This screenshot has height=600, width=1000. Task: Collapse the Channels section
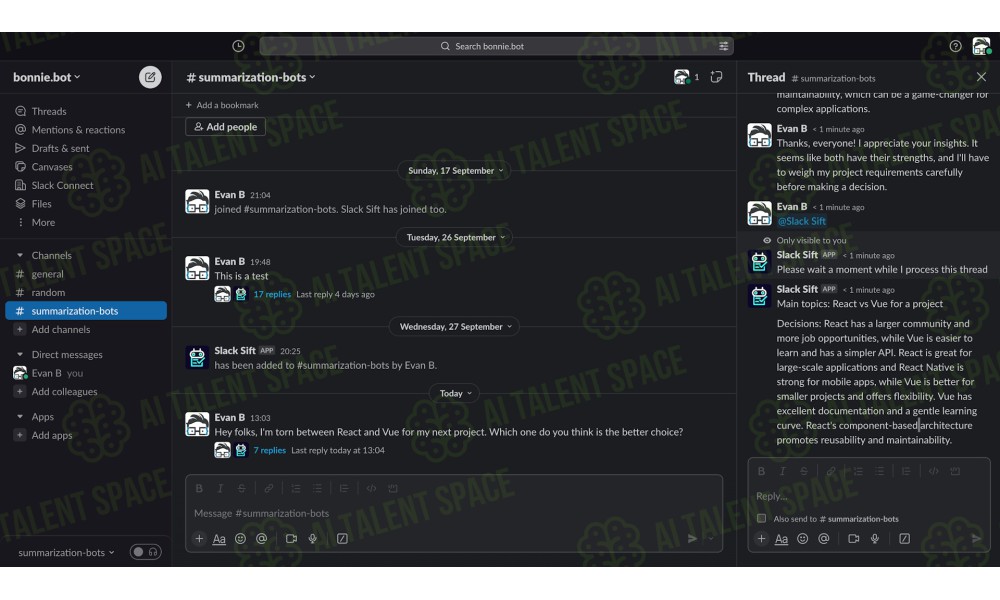[20, 255]
